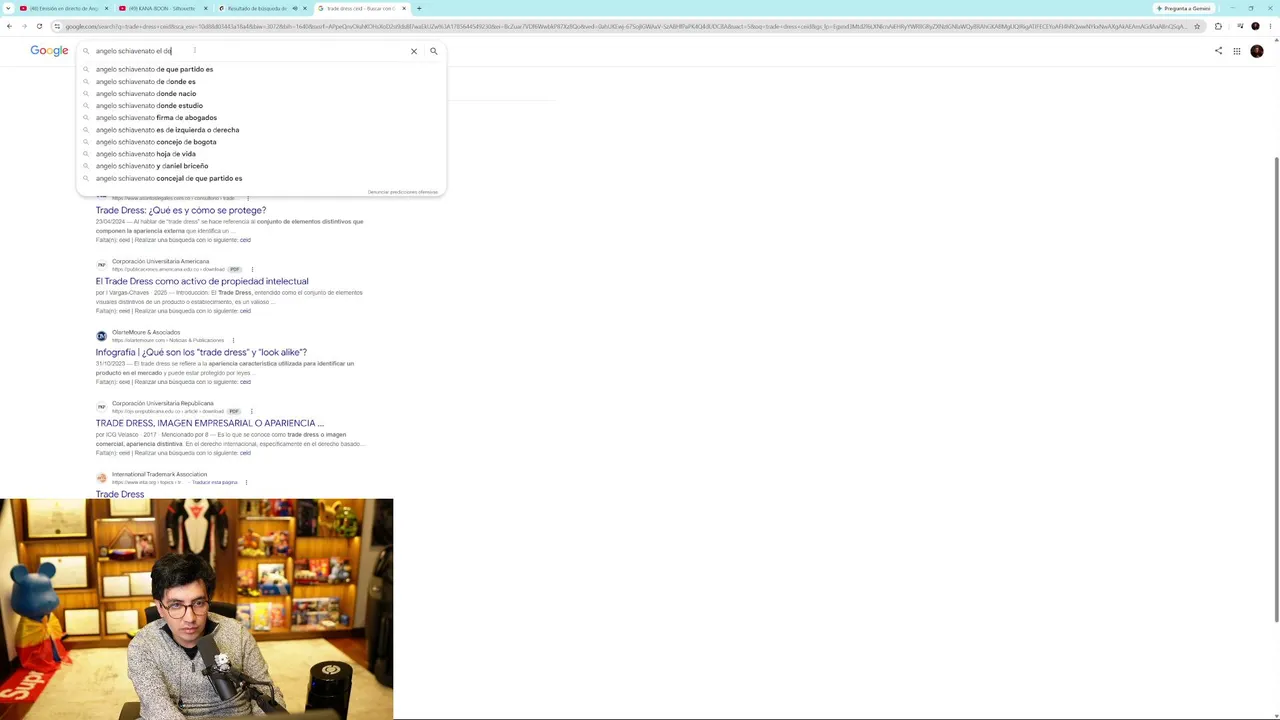1280x720 pixels.
Task: Close the 'Emisión en directo' YouTube tab
Action: point(108,8)
